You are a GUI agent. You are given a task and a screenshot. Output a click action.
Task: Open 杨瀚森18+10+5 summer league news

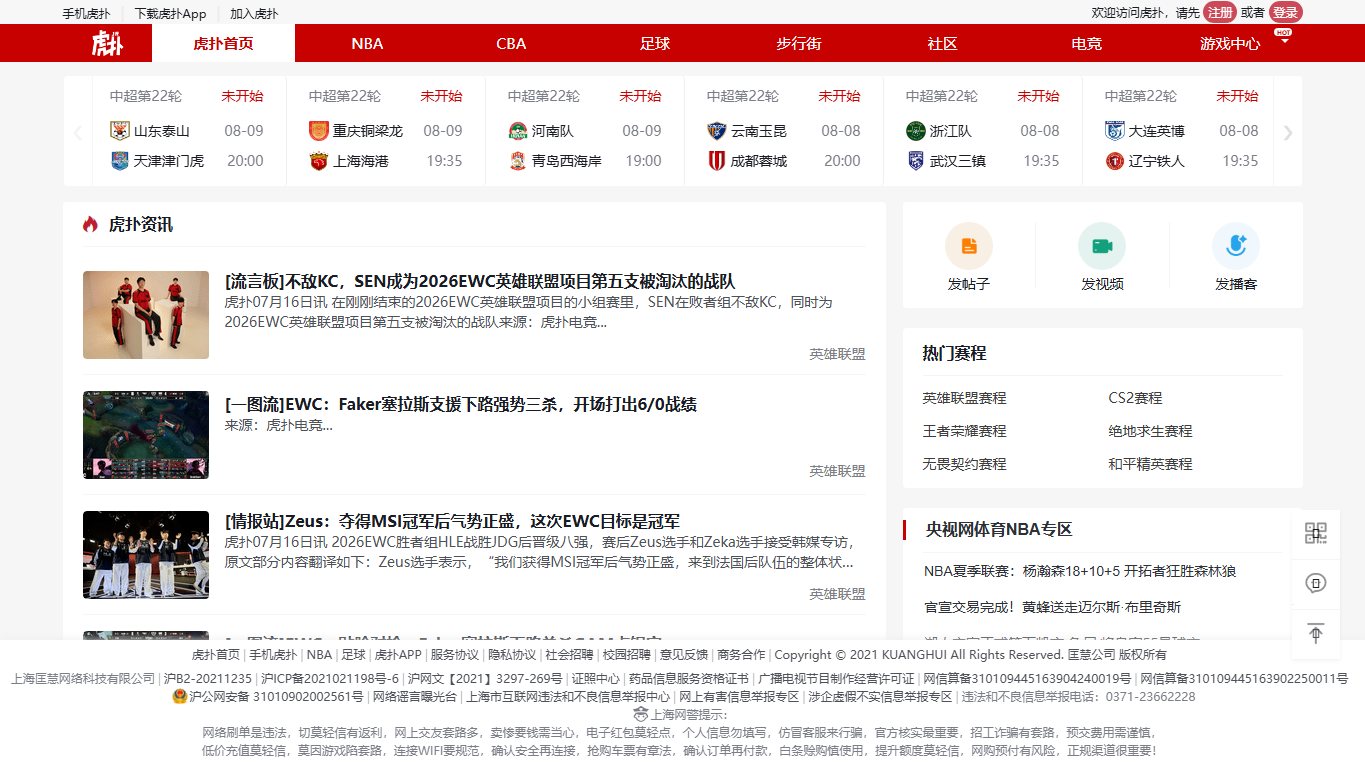[1080, 571]
